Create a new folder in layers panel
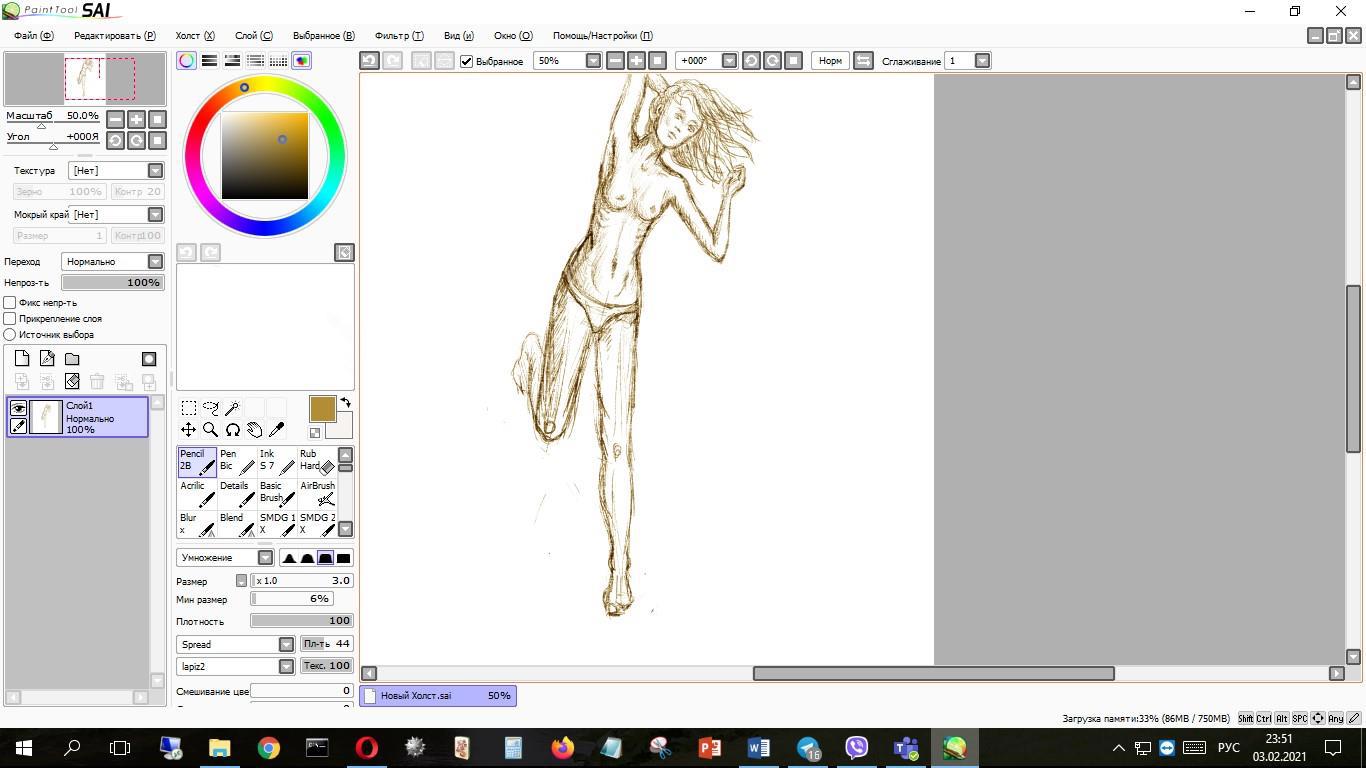The height and width of the screenshot is (768, 1366). pos(72,359)
